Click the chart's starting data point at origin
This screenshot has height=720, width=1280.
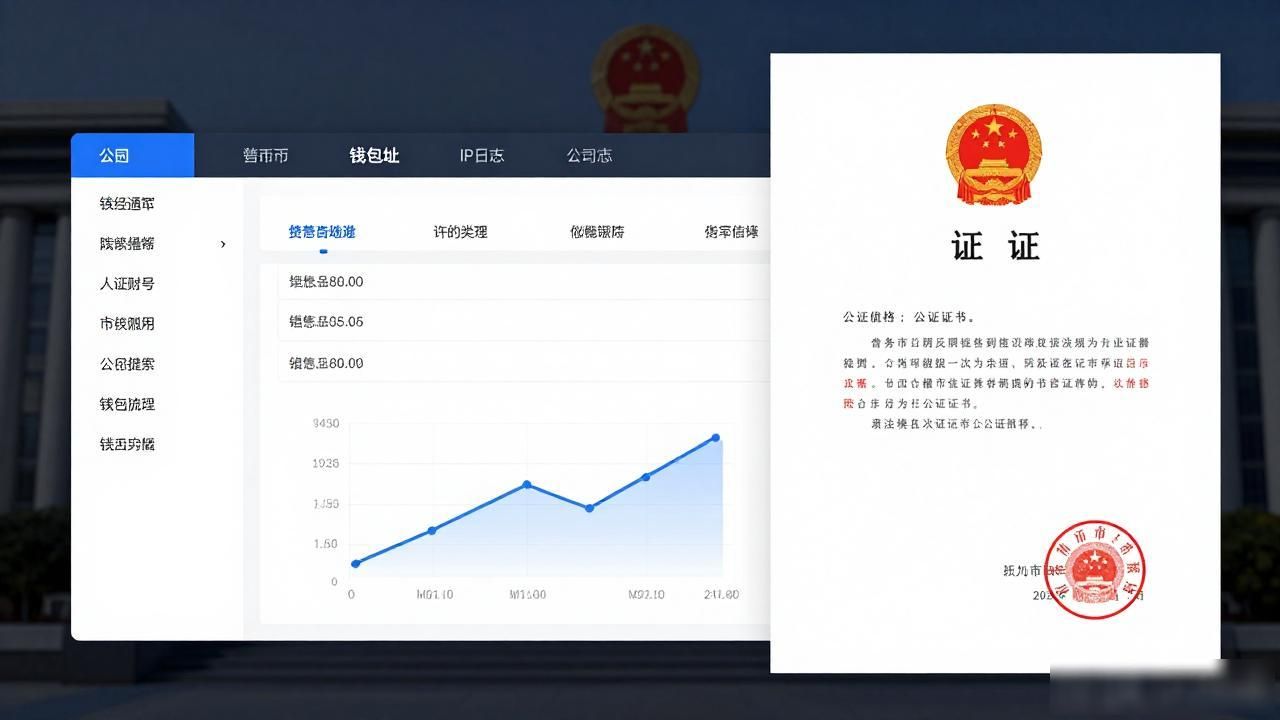pos(355,564)
